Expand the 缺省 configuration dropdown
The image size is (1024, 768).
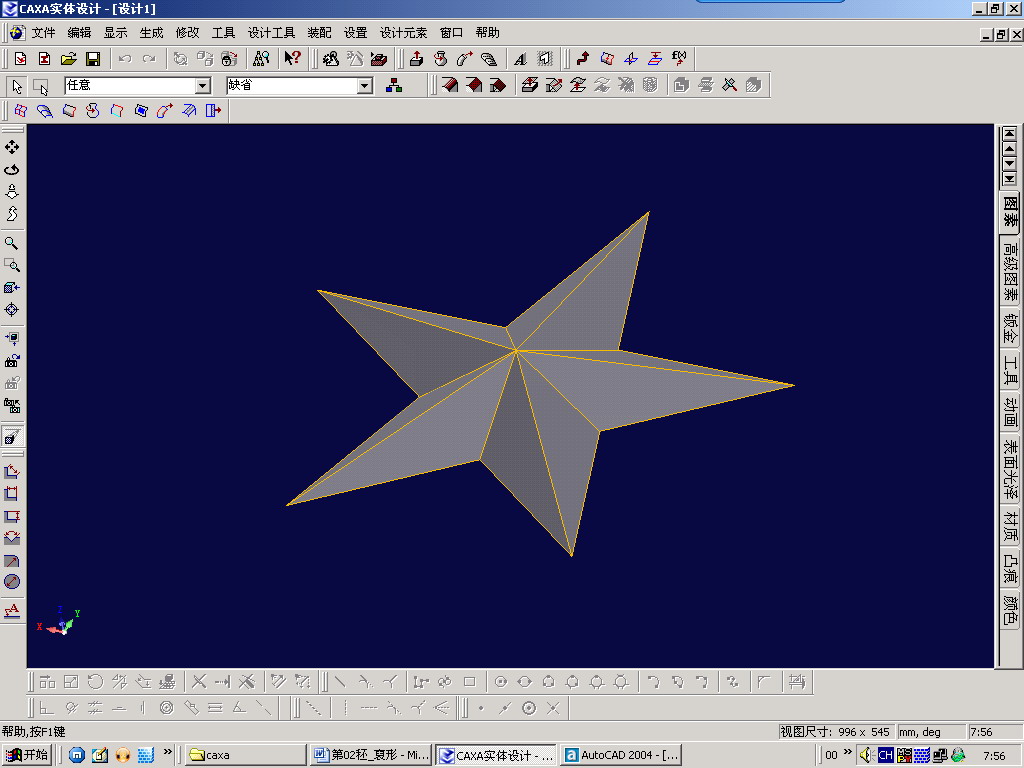pyautogui.click(x=365, y=86)
